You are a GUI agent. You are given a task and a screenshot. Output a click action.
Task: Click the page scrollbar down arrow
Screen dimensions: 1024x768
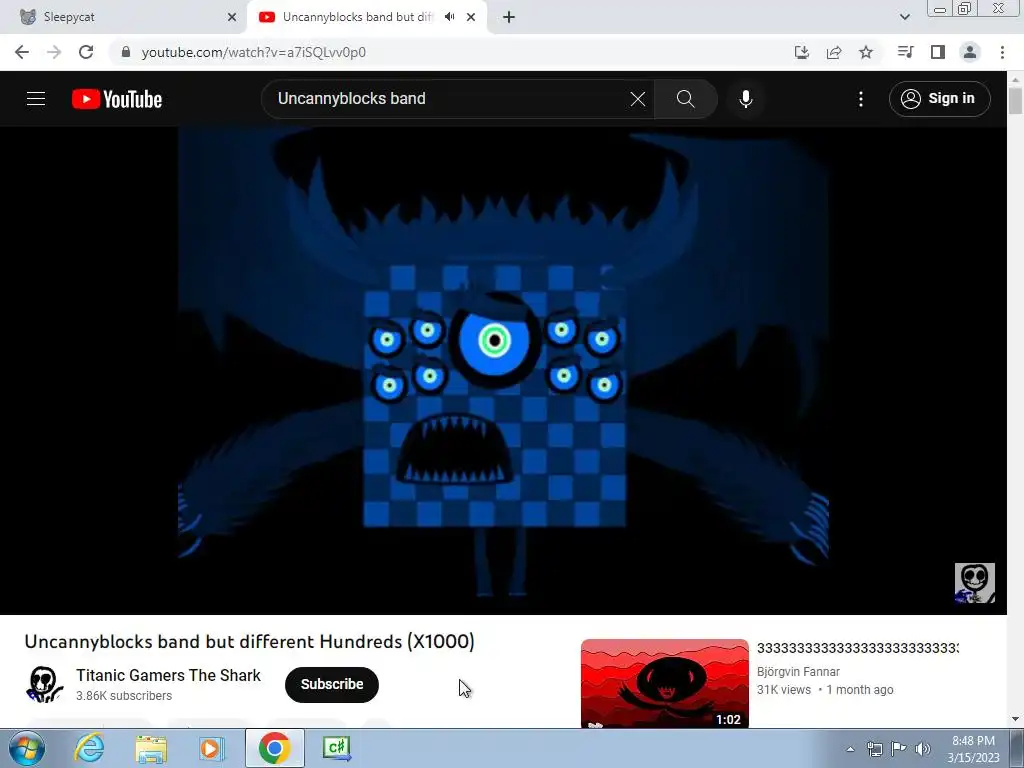(x=1016, y=719)
